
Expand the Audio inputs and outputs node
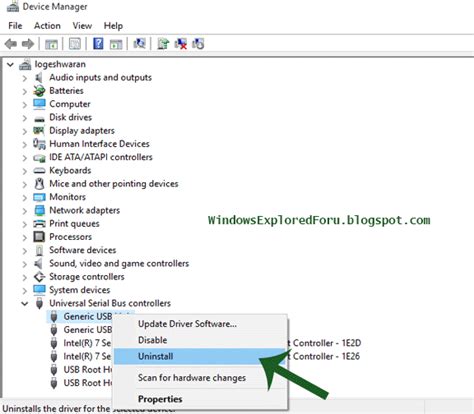tap(24, 78)
